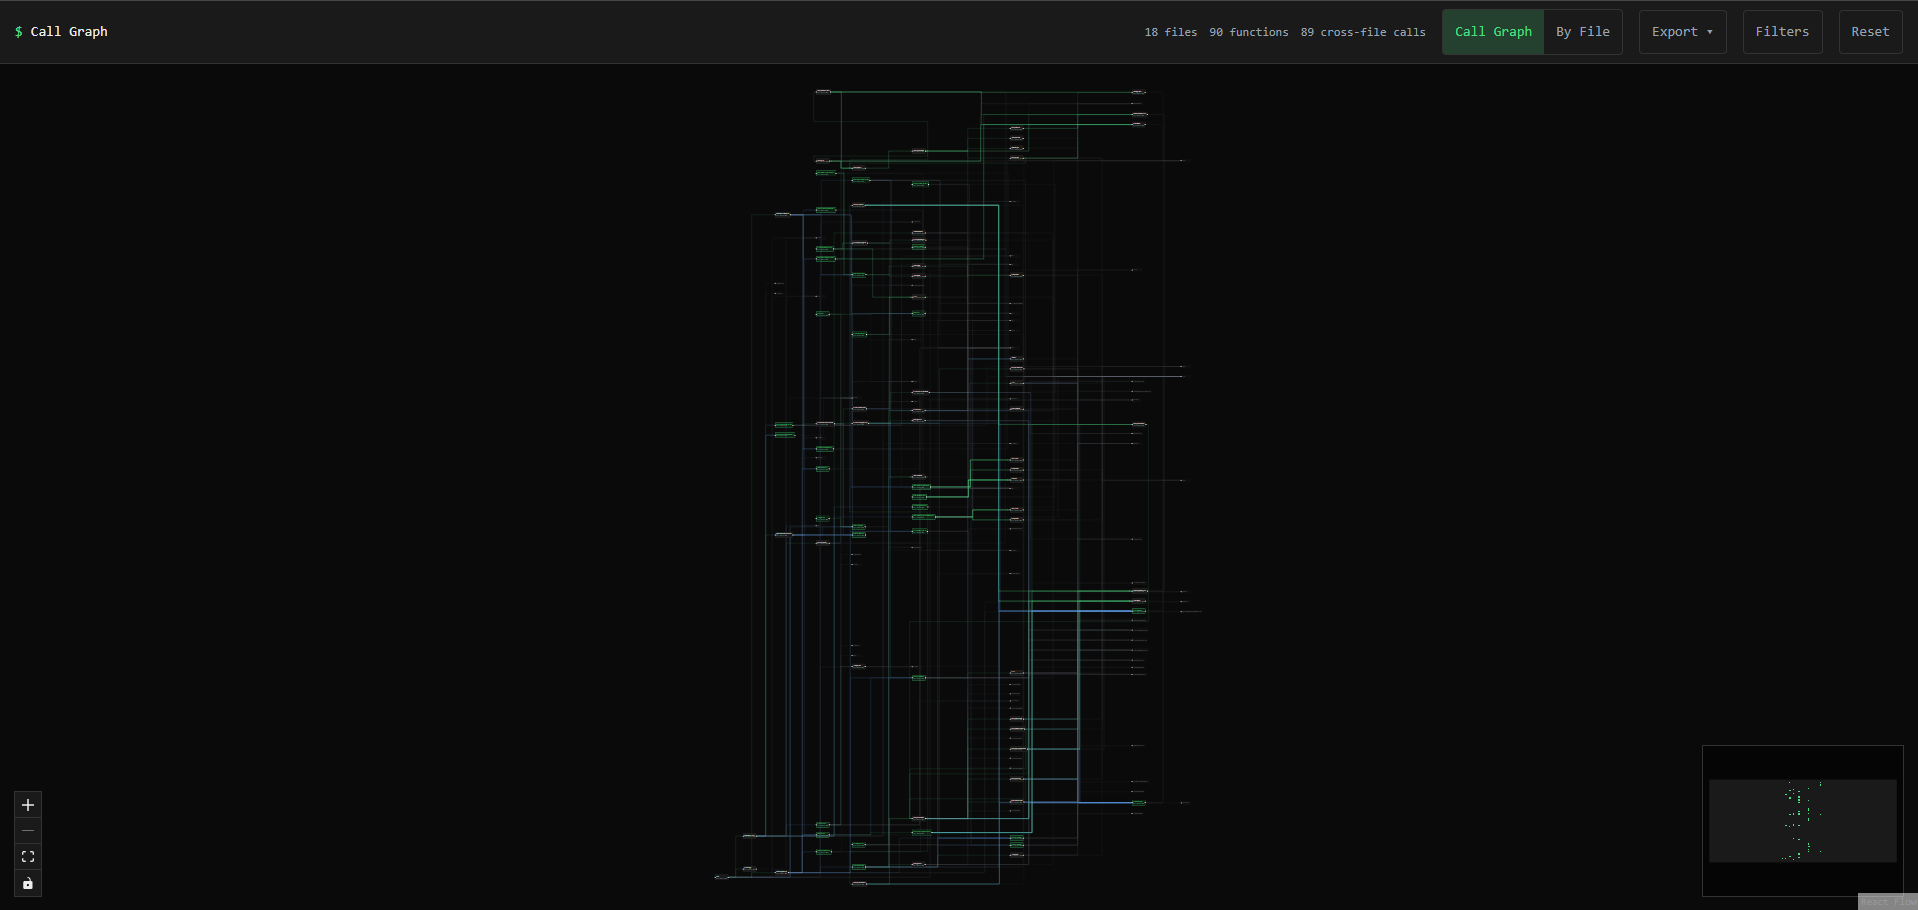Click the minimap overview panel
Viewport: 1918px width, 910px height.
click(x=1802, y=820)
